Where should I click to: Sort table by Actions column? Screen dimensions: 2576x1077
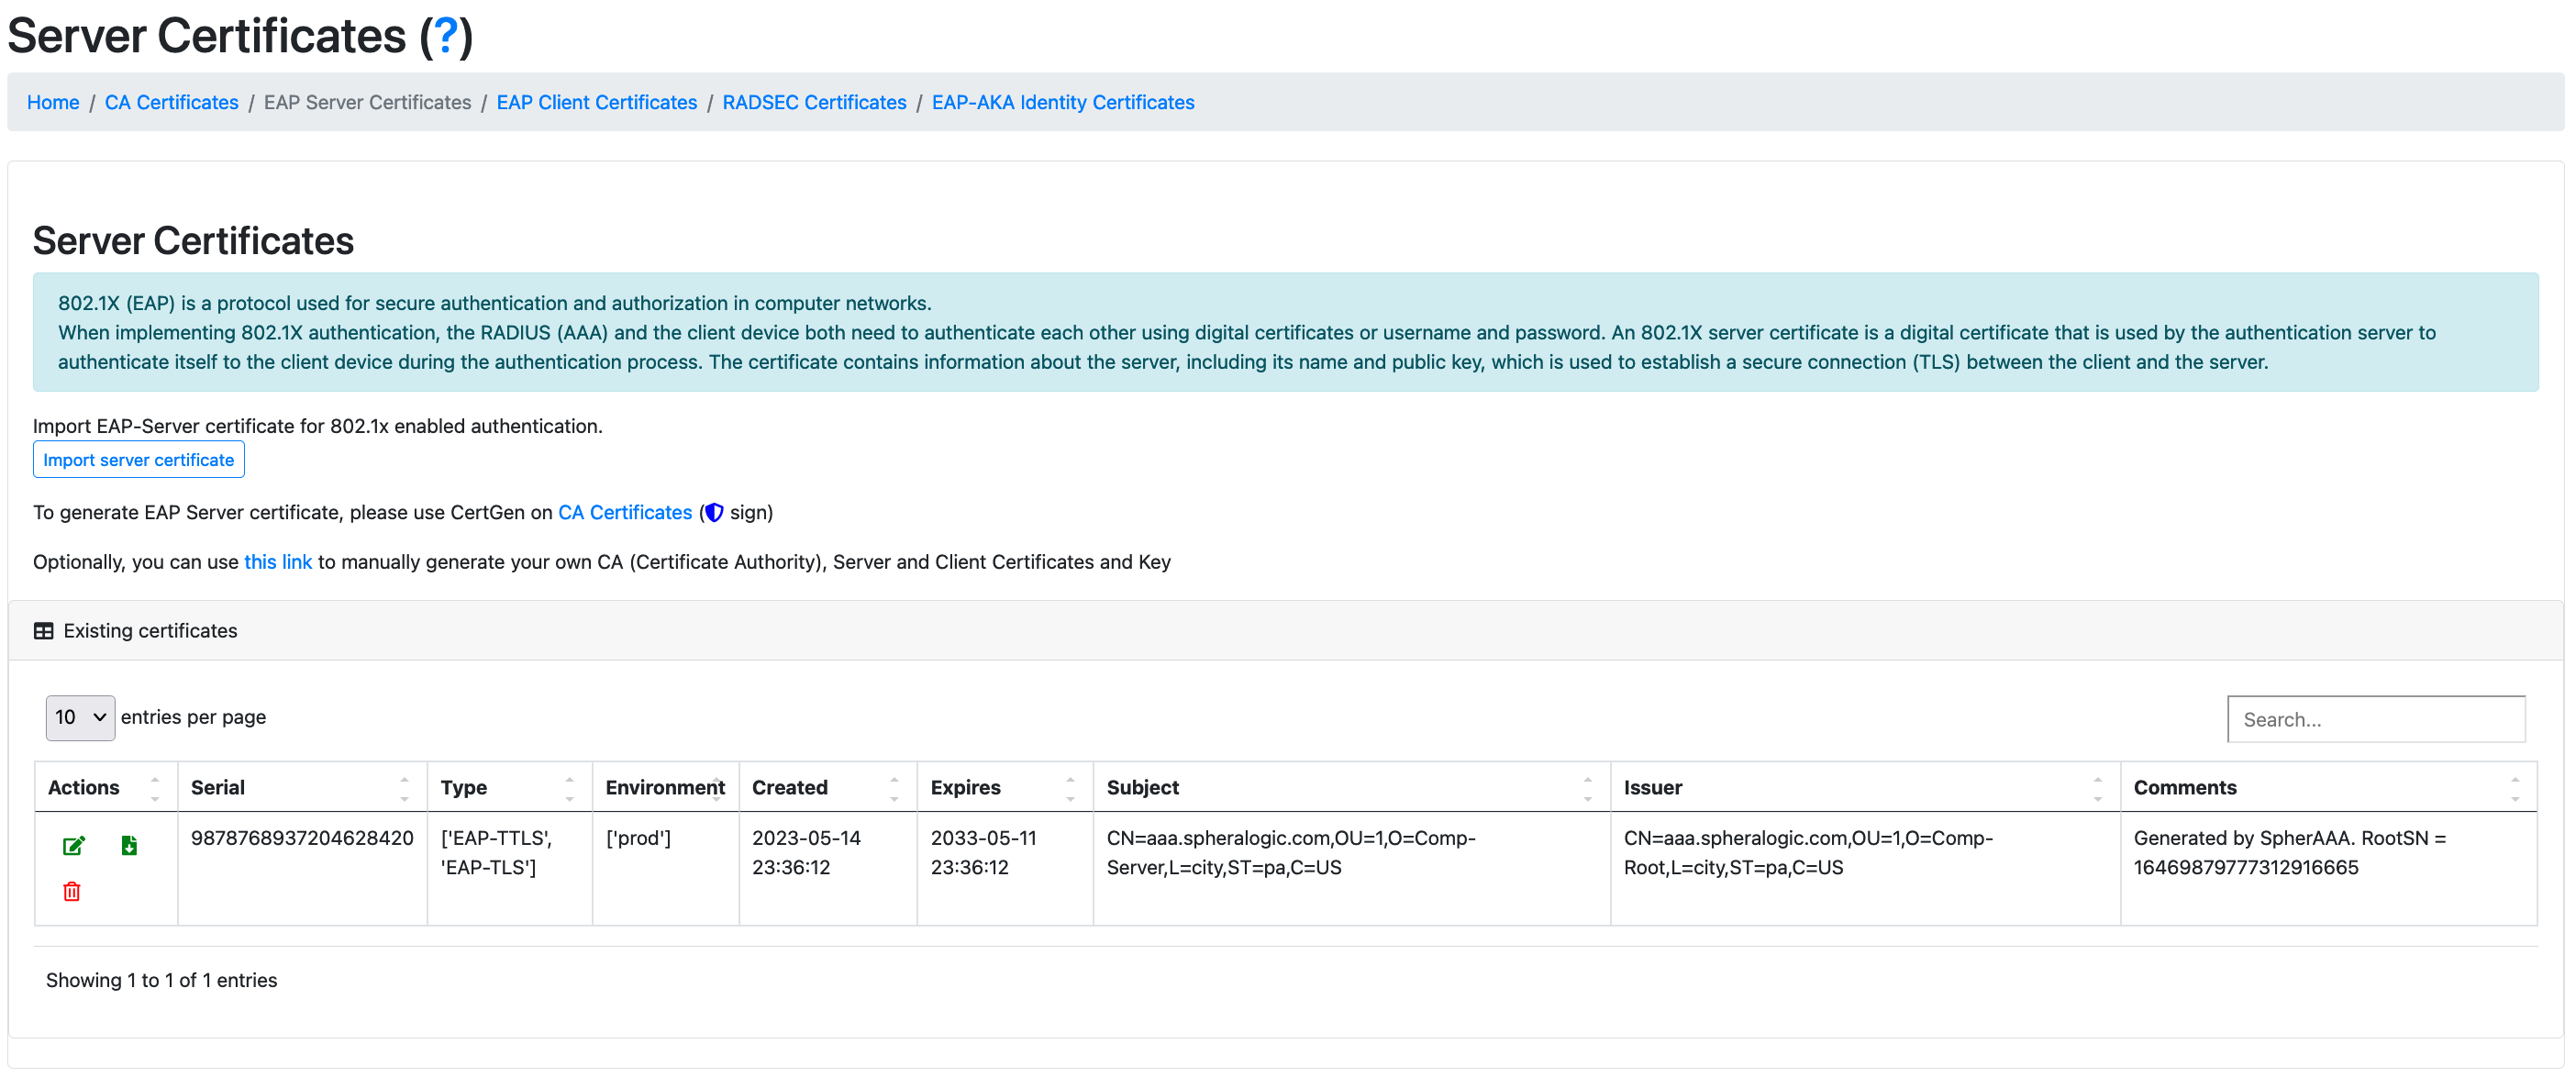click(106, 787)
